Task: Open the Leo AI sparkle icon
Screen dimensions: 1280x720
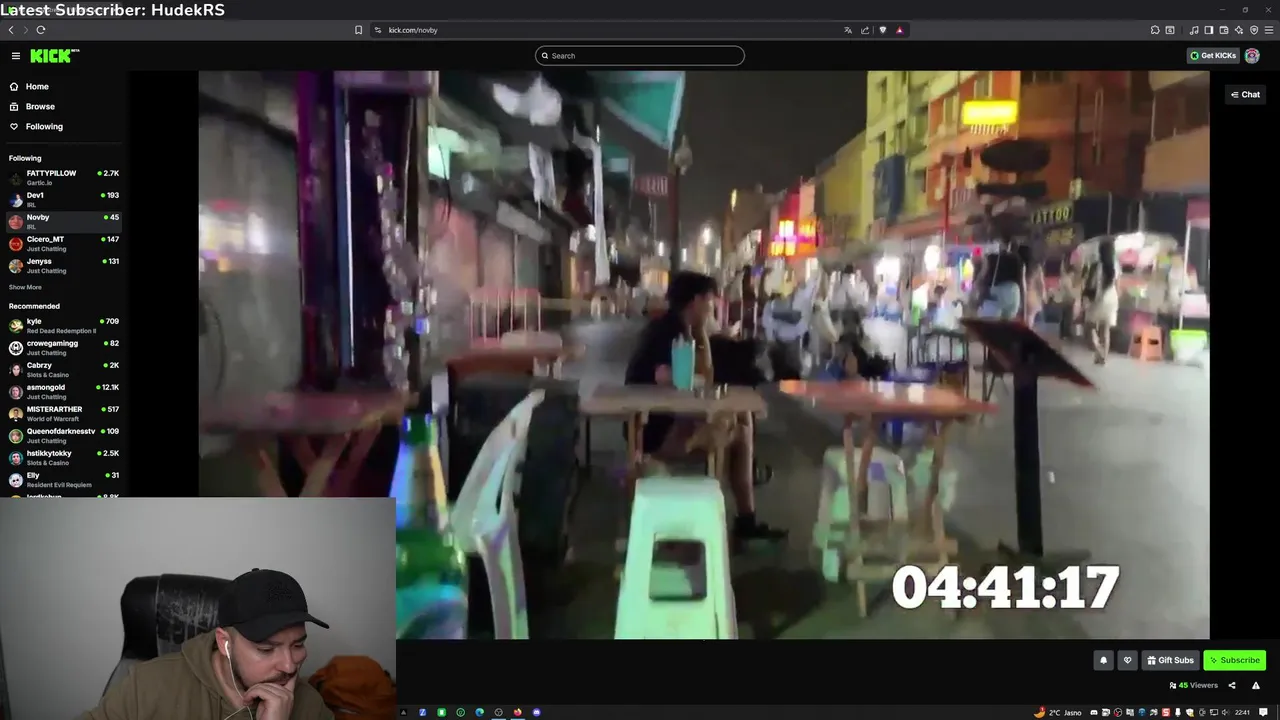Action: (1239, 30)
